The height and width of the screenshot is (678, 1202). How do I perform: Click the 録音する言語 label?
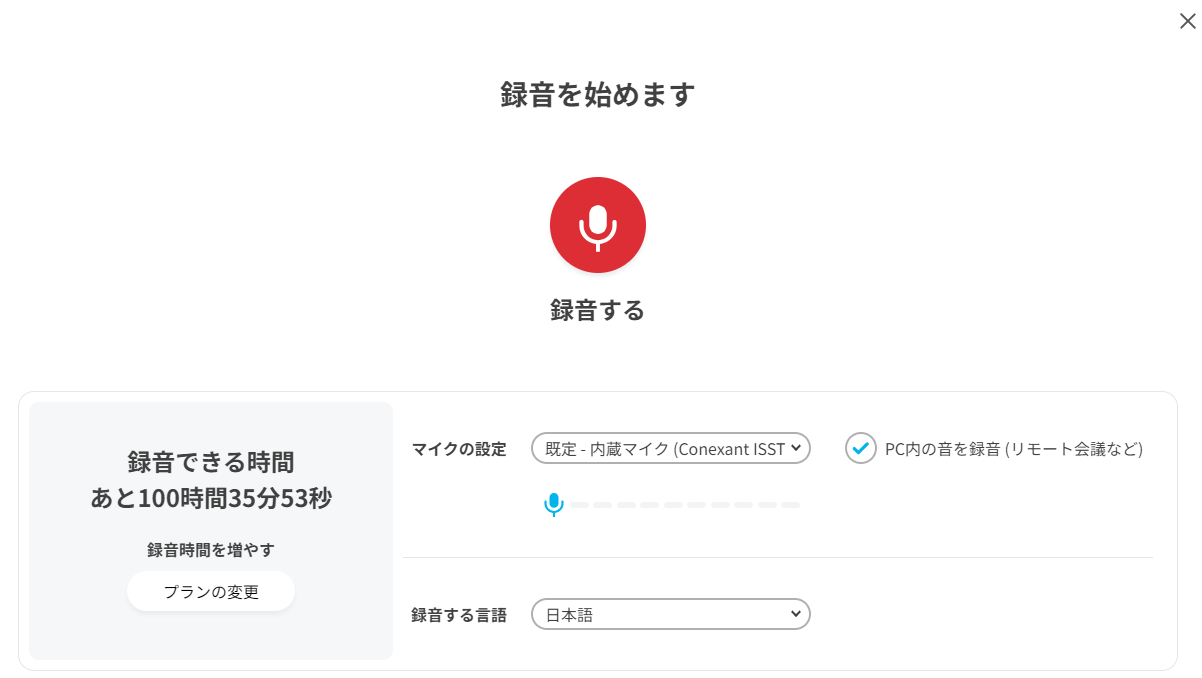click(459, 615)
